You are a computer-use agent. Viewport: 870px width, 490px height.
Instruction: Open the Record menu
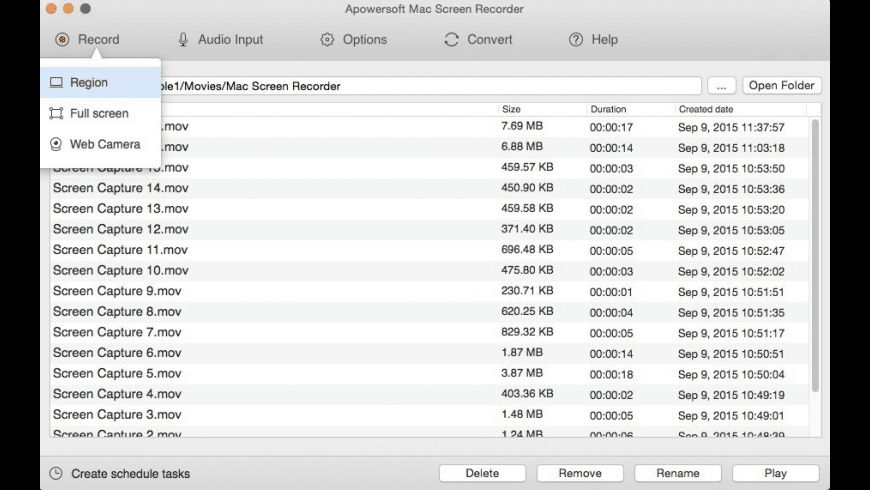tap(88, 39)
